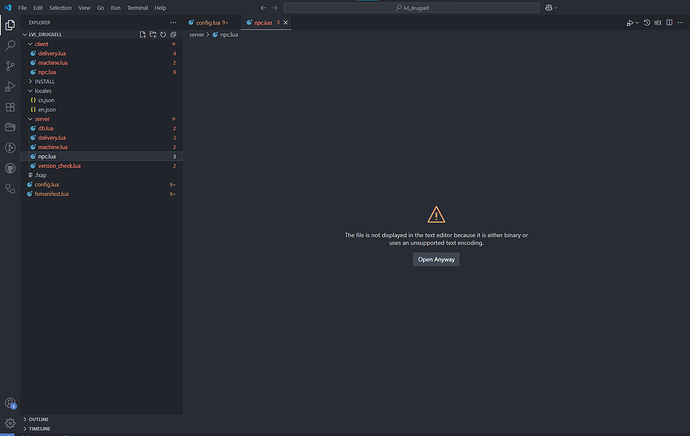The height and width of the screenshot is (436, 690).
Task: Collapse the client folder
Action: tap(42, 44)
